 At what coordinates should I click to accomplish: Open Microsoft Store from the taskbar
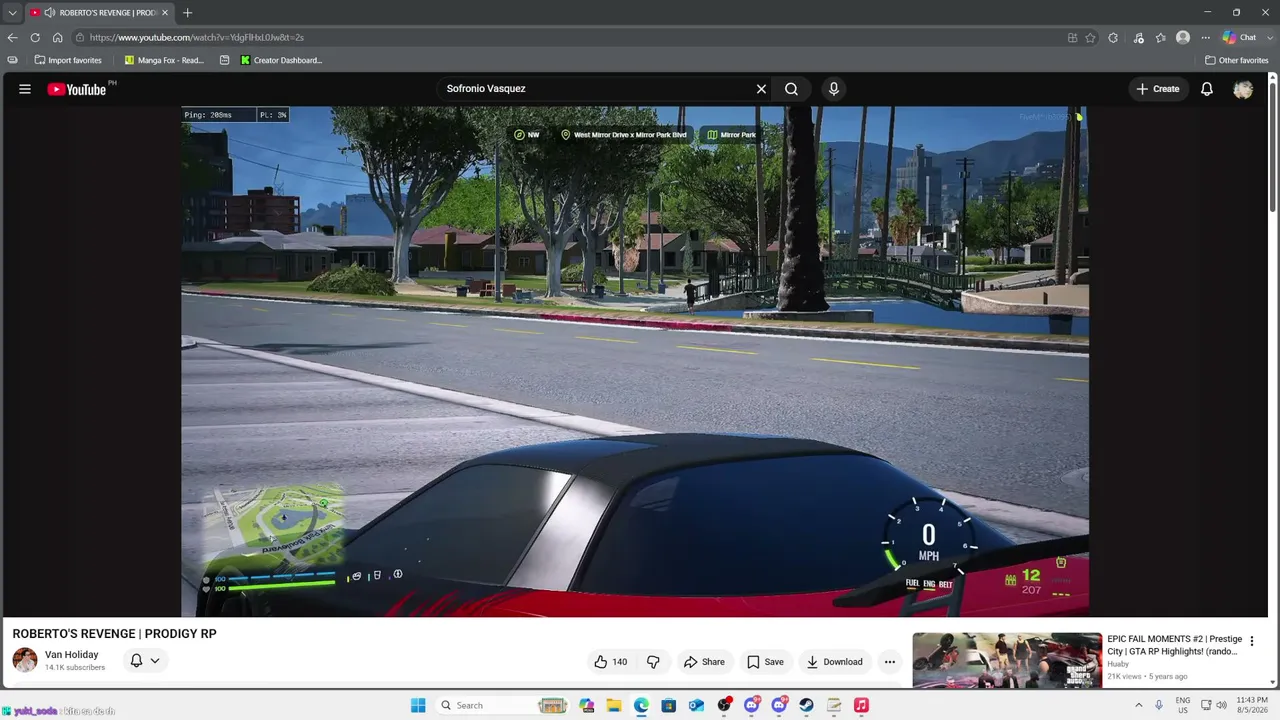coord(669,705)
